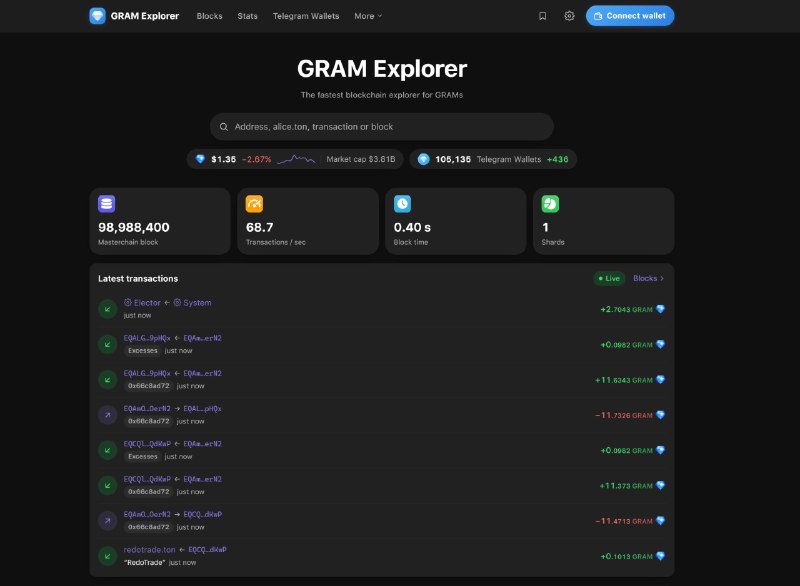Open the System address link

click(197, 302)
